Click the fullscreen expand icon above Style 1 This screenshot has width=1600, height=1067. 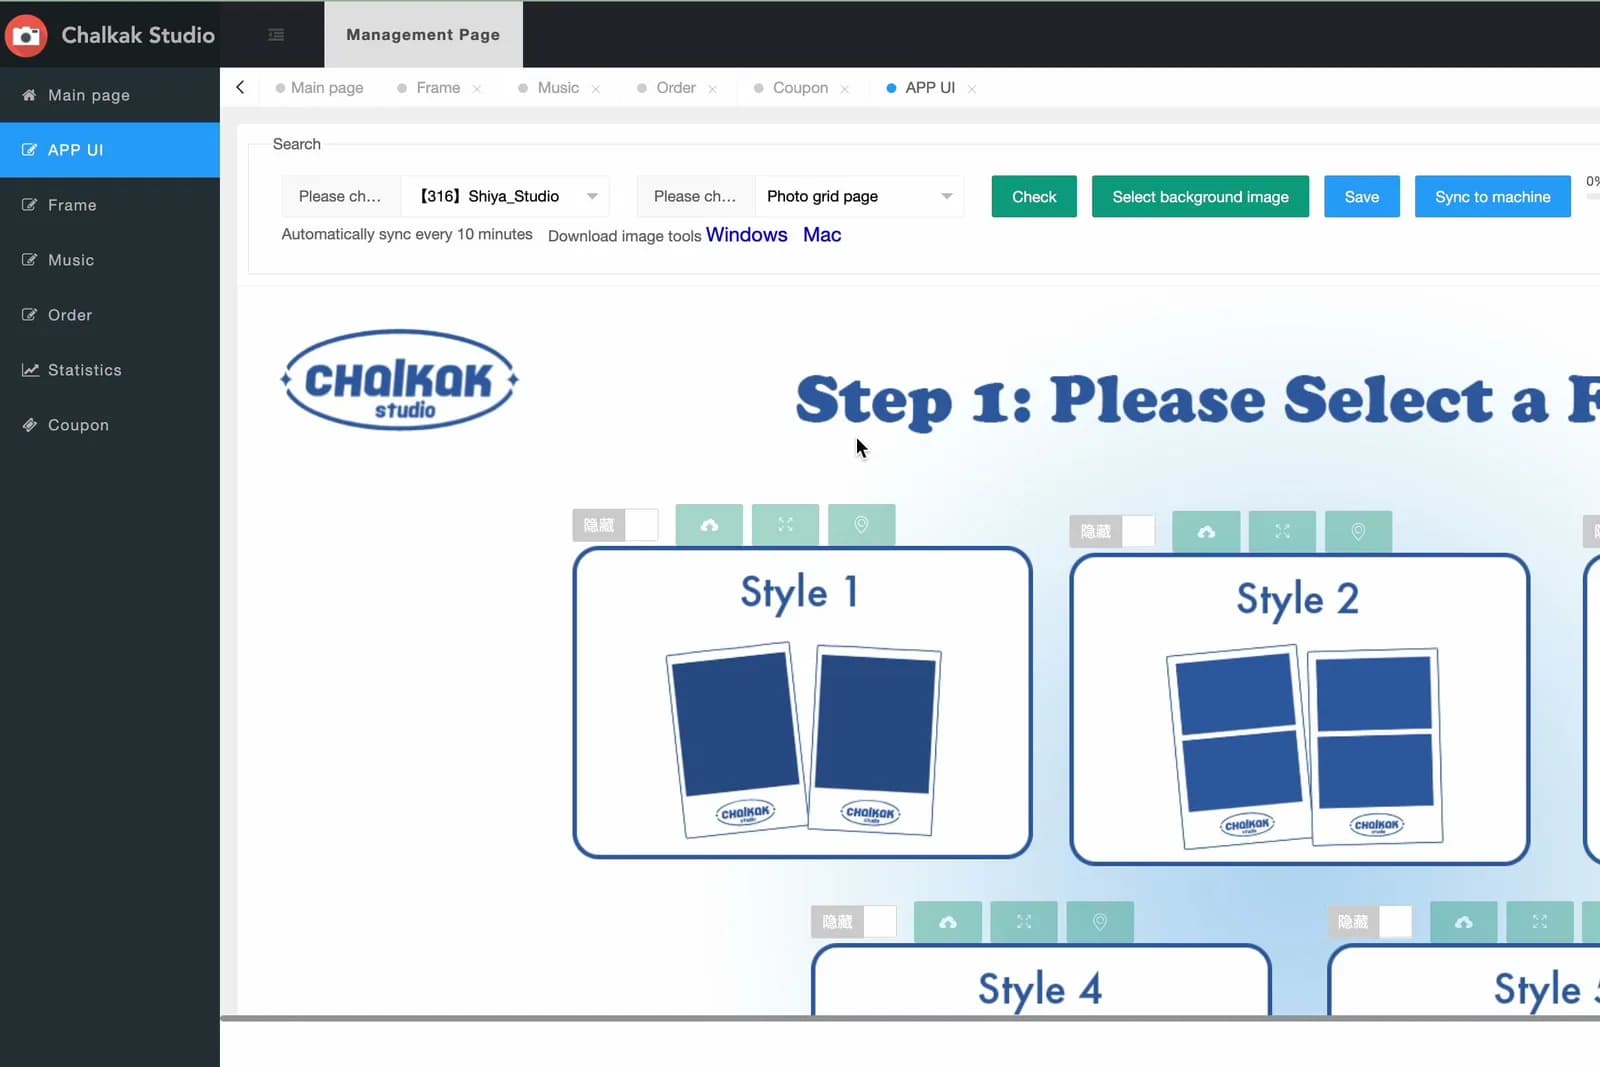click(x=785, y=525)
